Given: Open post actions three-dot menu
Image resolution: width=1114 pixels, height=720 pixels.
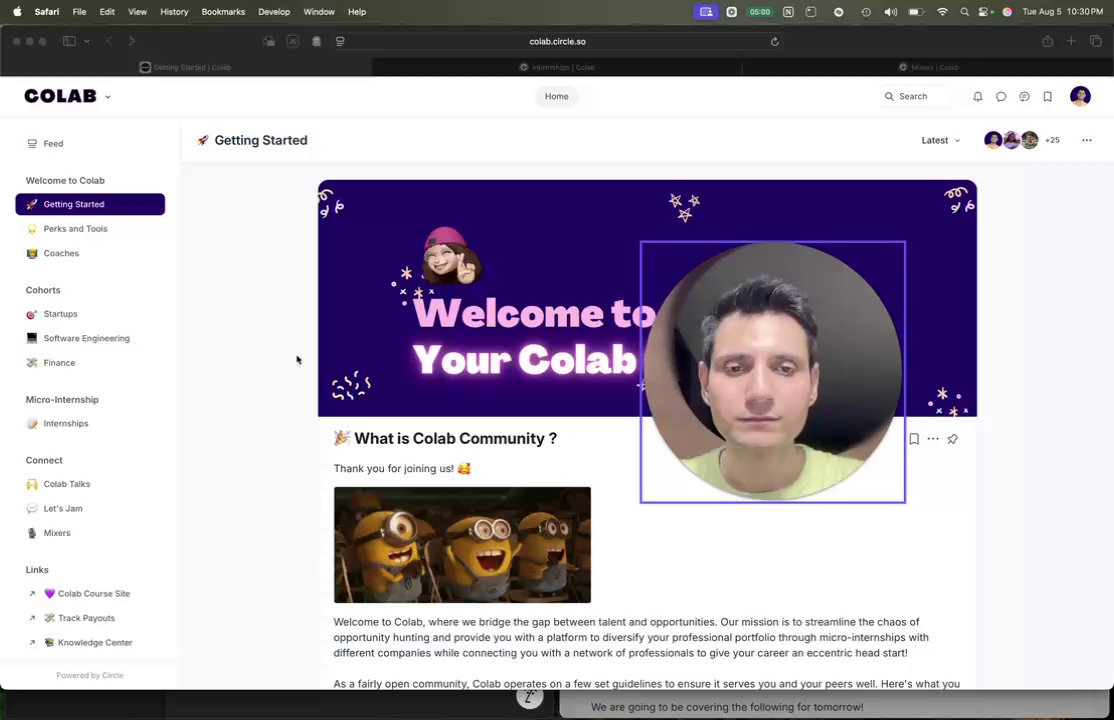Looking at the screenshot, I should 933,439.
